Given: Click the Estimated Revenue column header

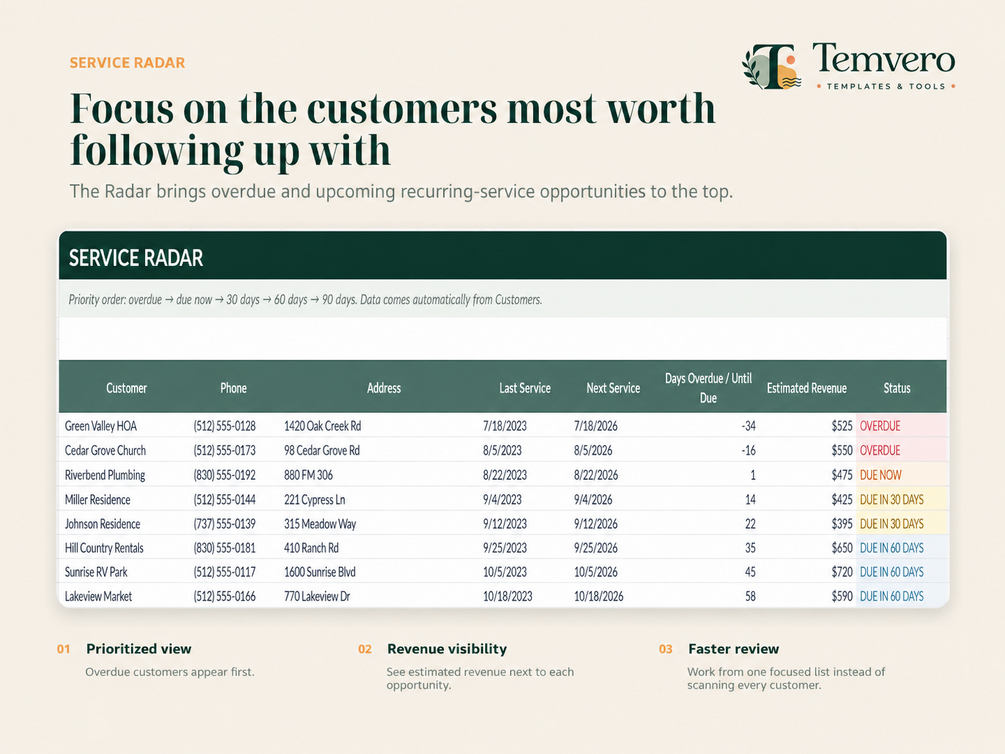Looking at the screenshot, I should [806, 388].
